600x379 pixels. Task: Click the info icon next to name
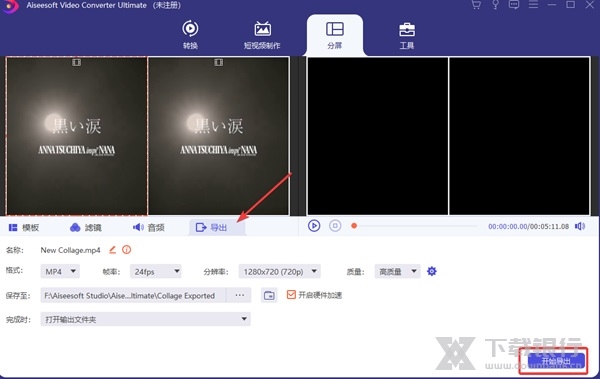[126, 250]
